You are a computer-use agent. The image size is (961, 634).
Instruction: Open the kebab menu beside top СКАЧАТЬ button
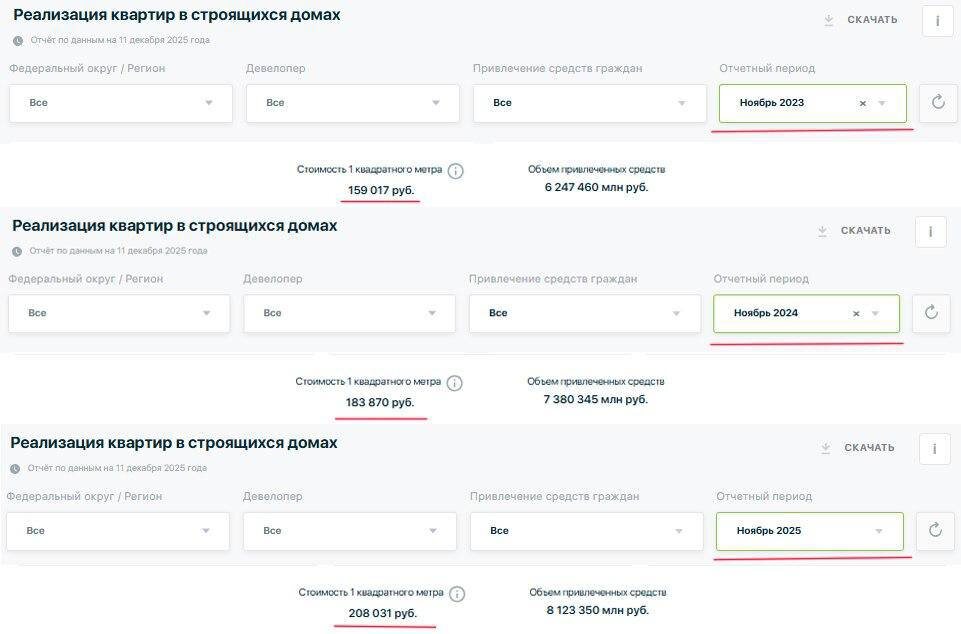click(936, 19)
